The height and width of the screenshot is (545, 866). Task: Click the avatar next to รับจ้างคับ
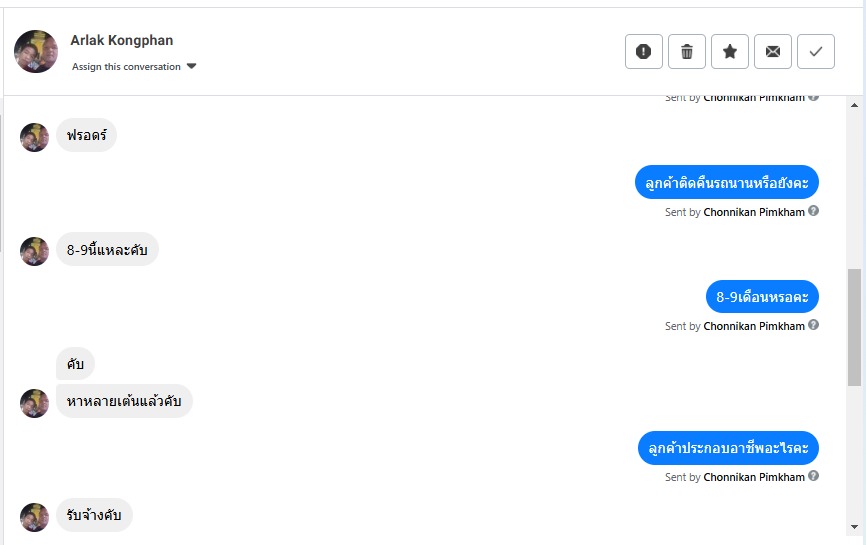point(35,517)
